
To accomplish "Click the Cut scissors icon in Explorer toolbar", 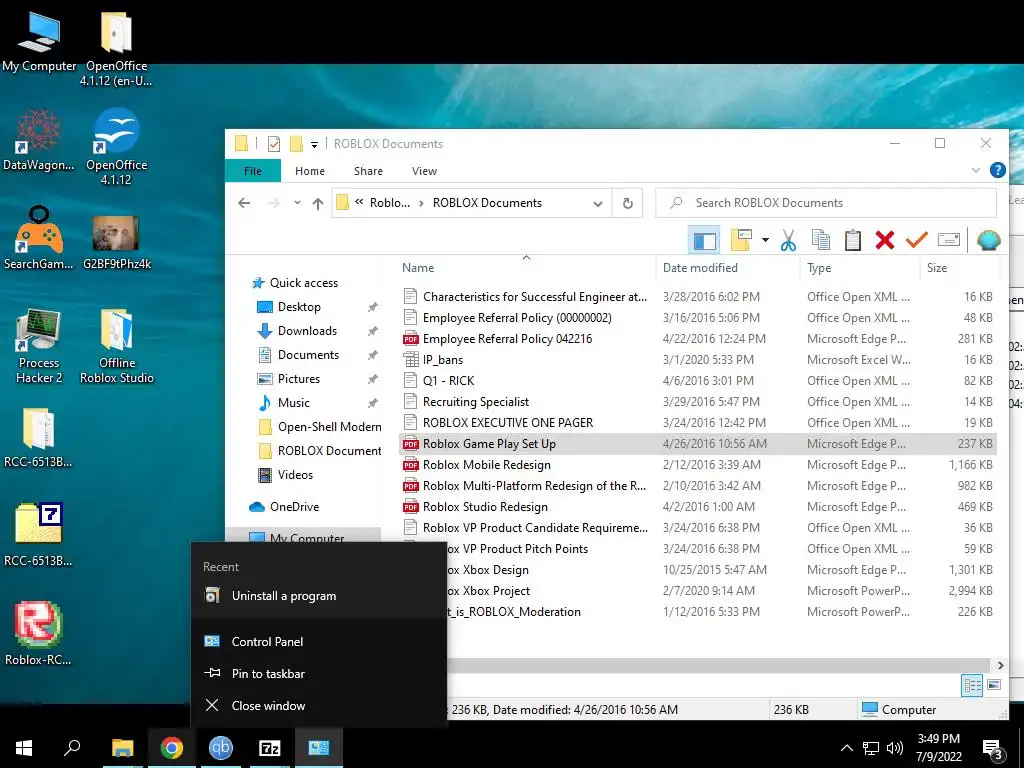I will point(788,240).
